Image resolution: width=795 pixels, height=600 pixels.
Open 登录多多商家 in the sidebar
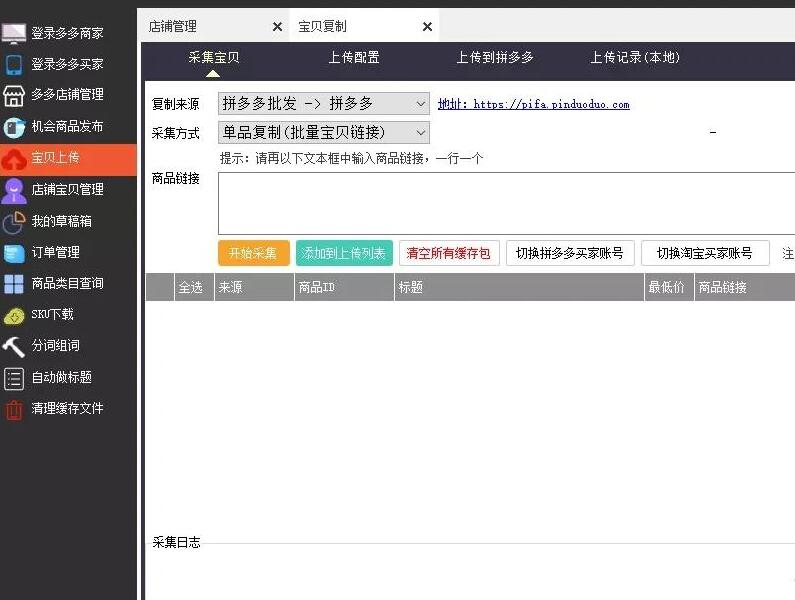click(67, 33)
